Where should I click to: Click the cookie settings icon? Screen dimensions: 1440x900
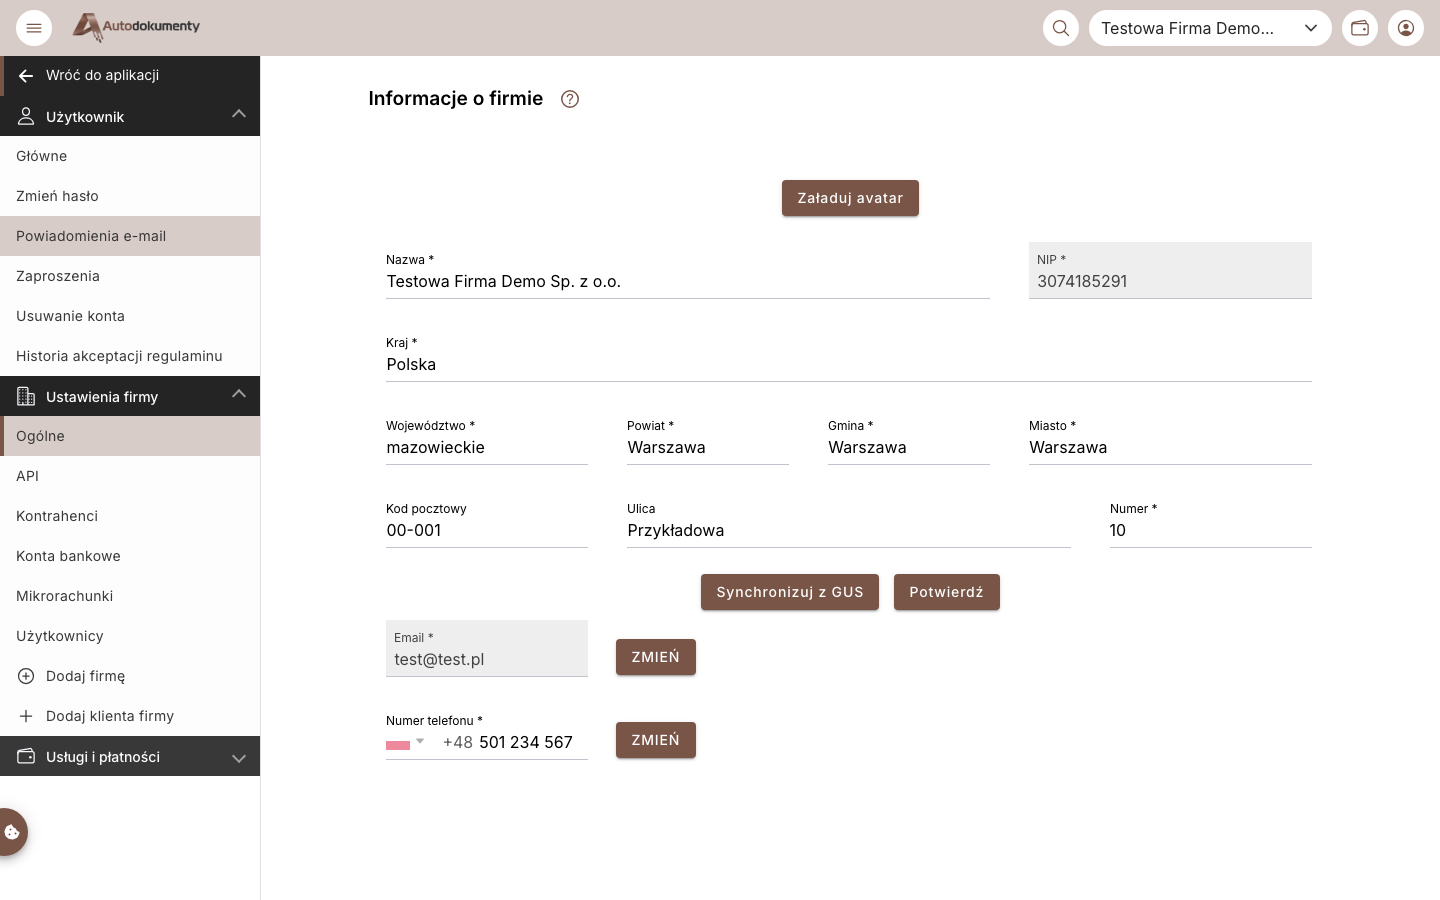pos(12,832)
